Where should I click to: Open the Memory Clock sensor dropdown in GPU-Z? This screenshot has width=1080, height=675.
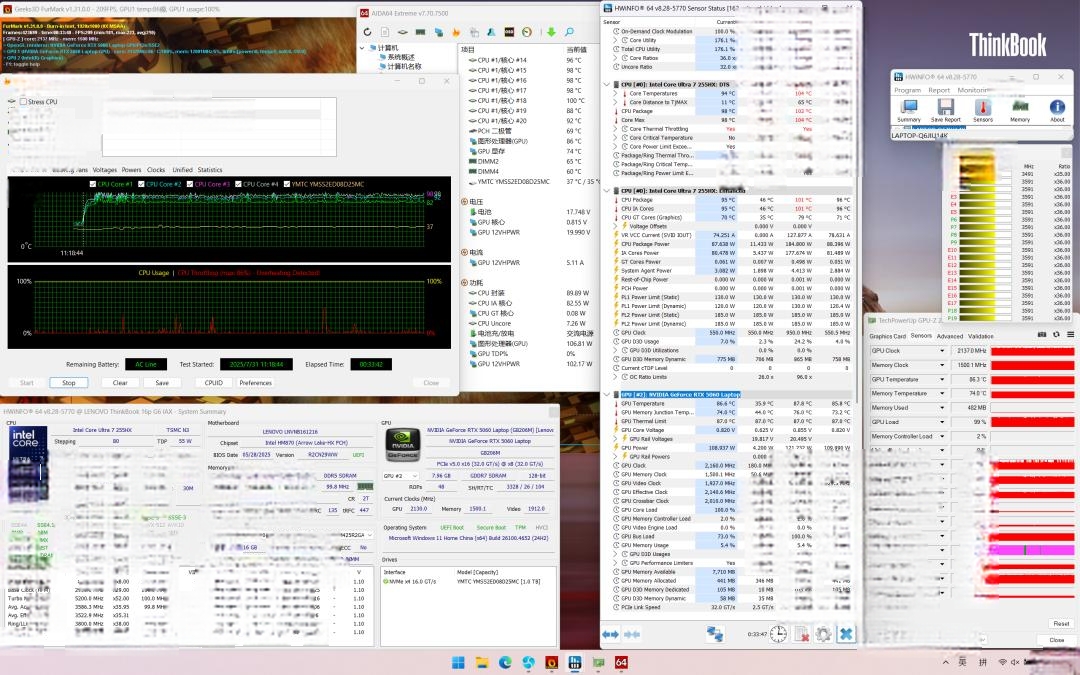[942, 365]
